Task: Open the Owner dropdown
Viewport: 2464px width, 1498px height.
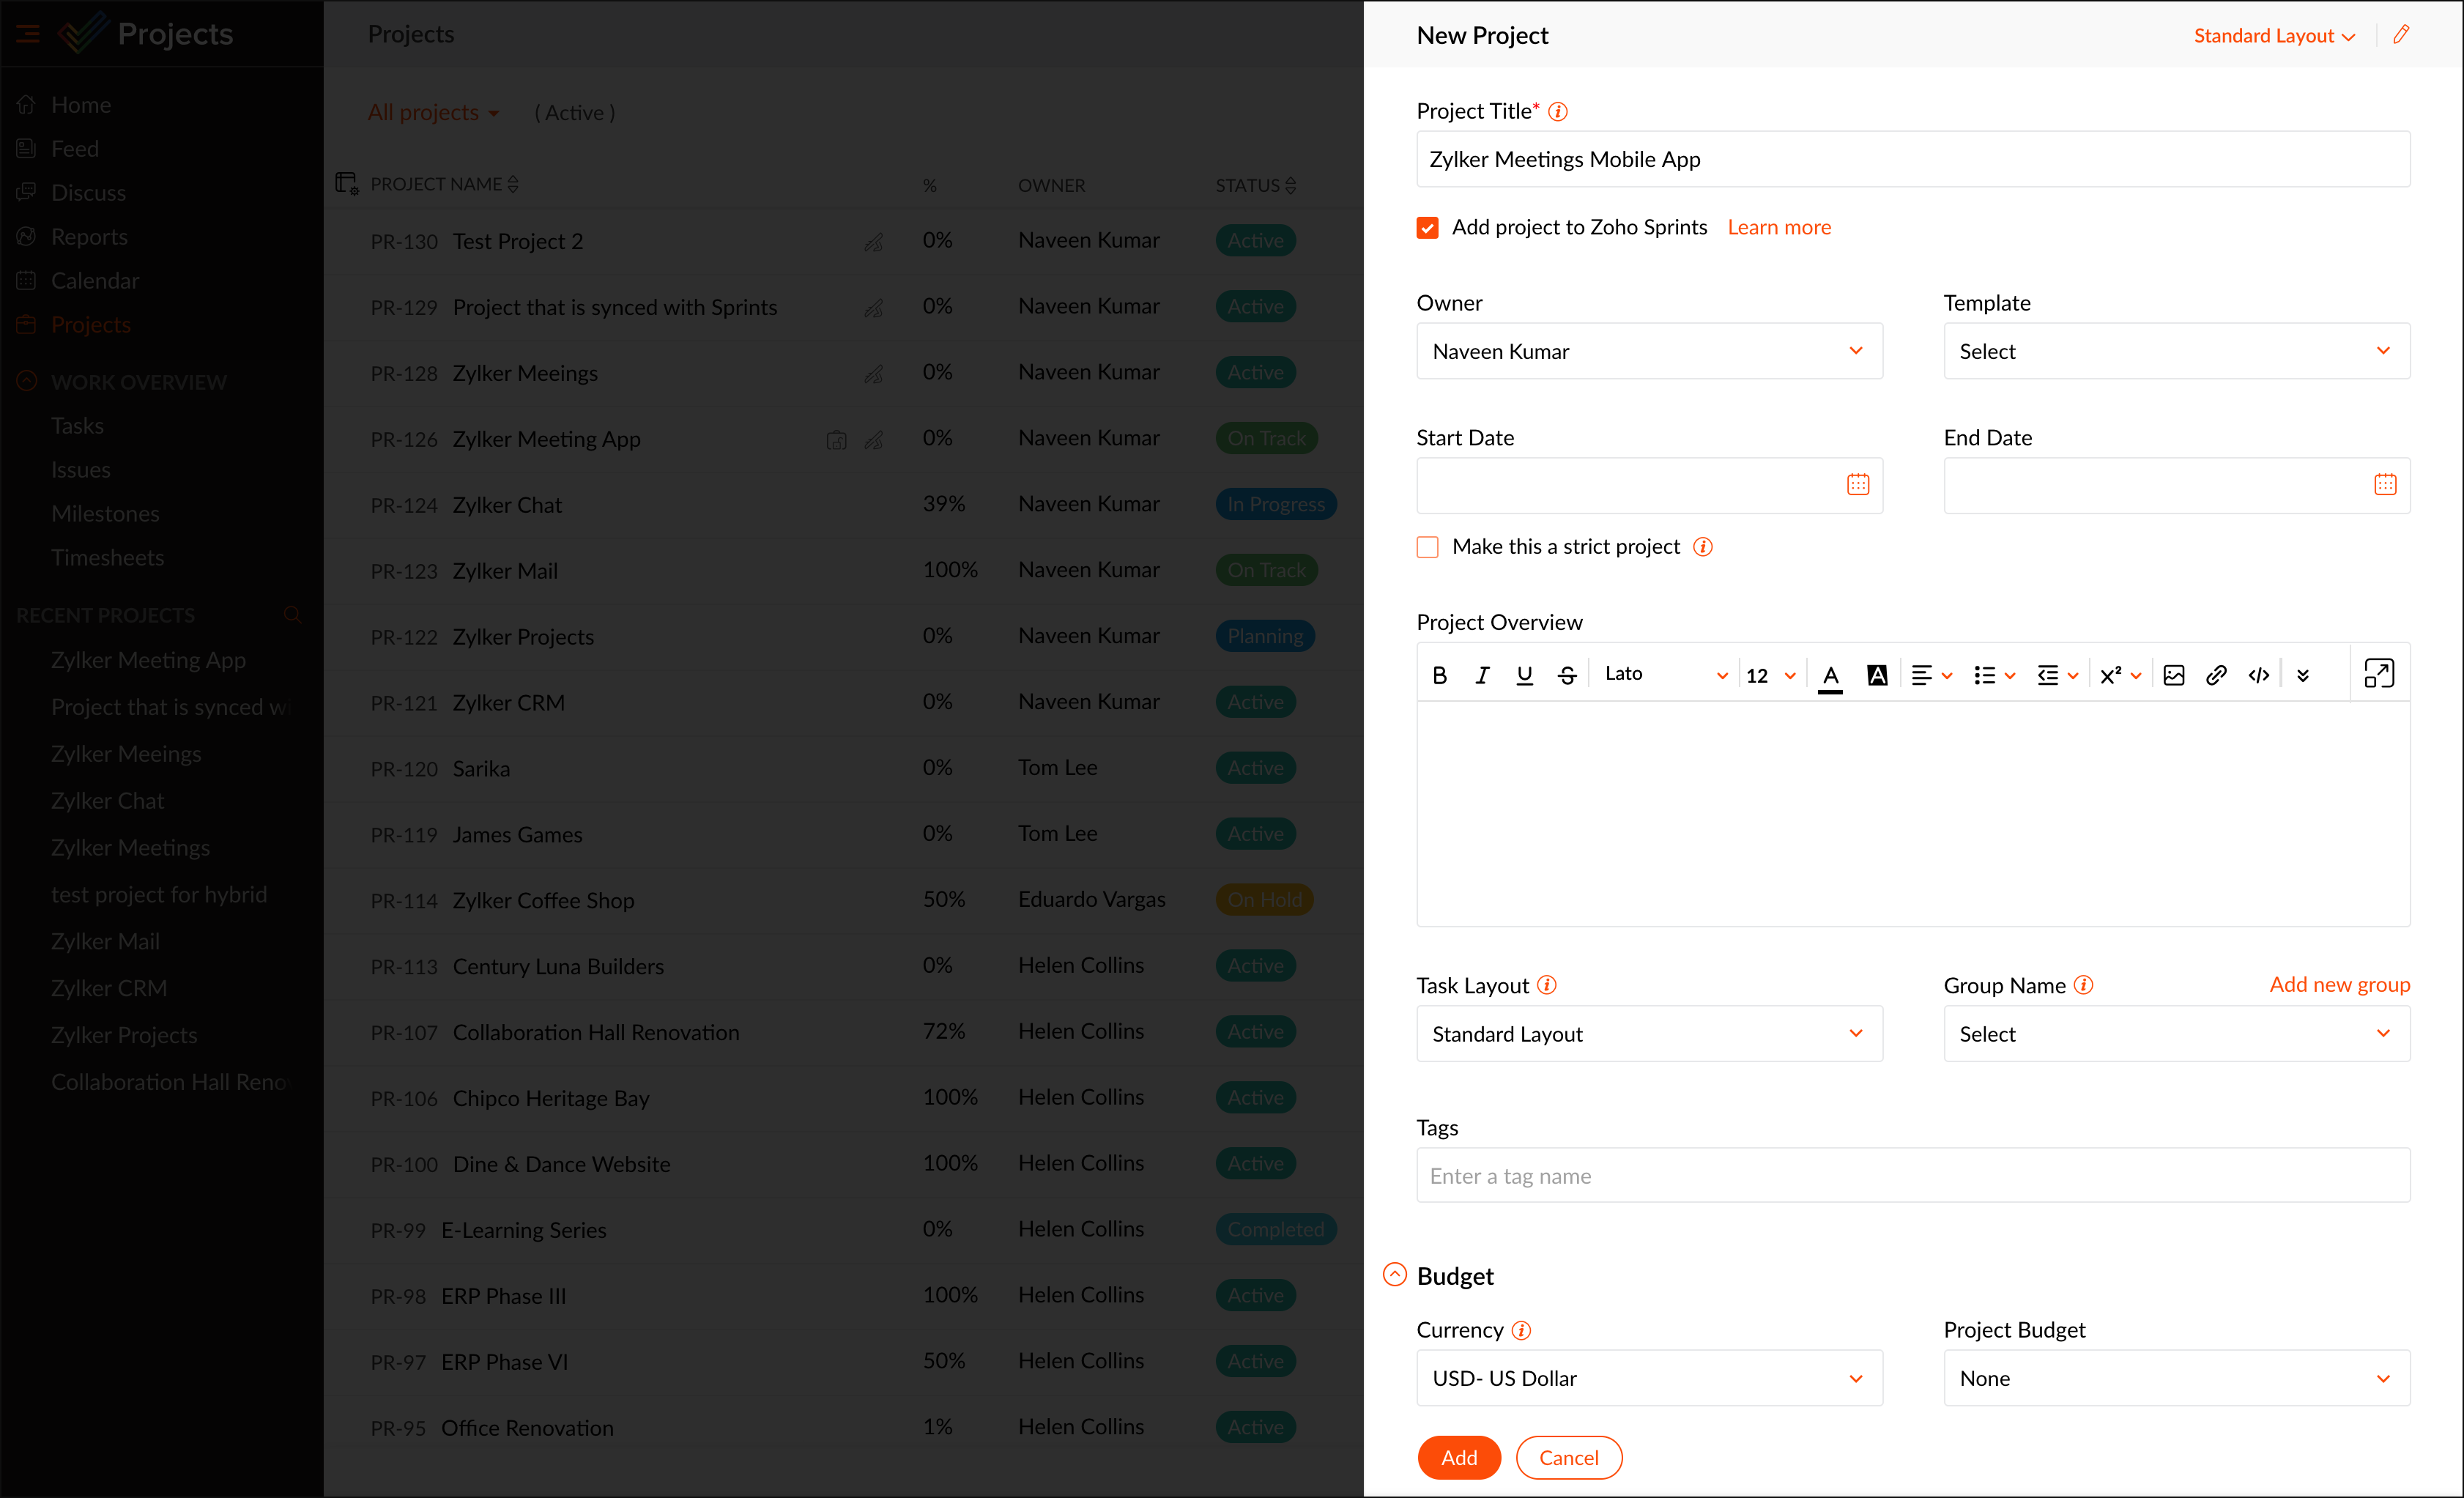Action: tap(1649, 351)
